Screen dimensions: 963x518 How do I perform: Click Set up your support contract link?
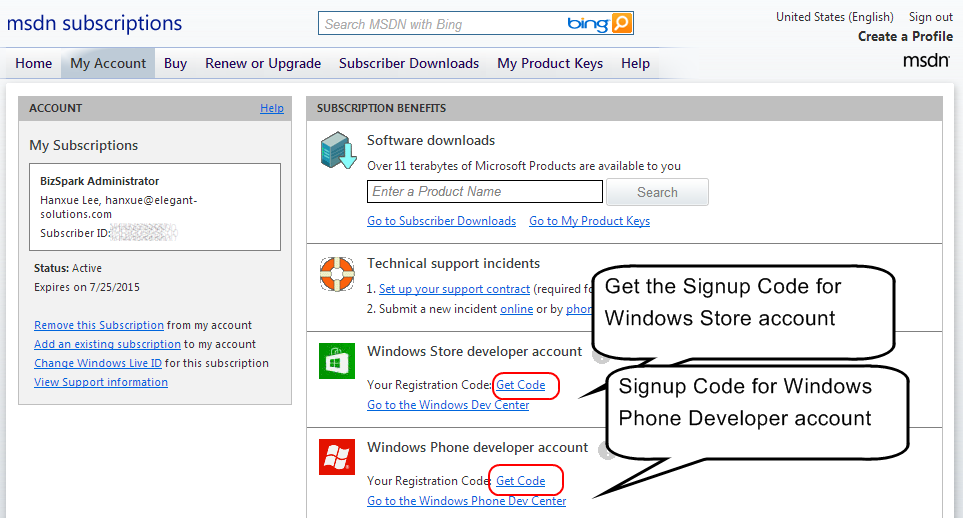(454, 289)
